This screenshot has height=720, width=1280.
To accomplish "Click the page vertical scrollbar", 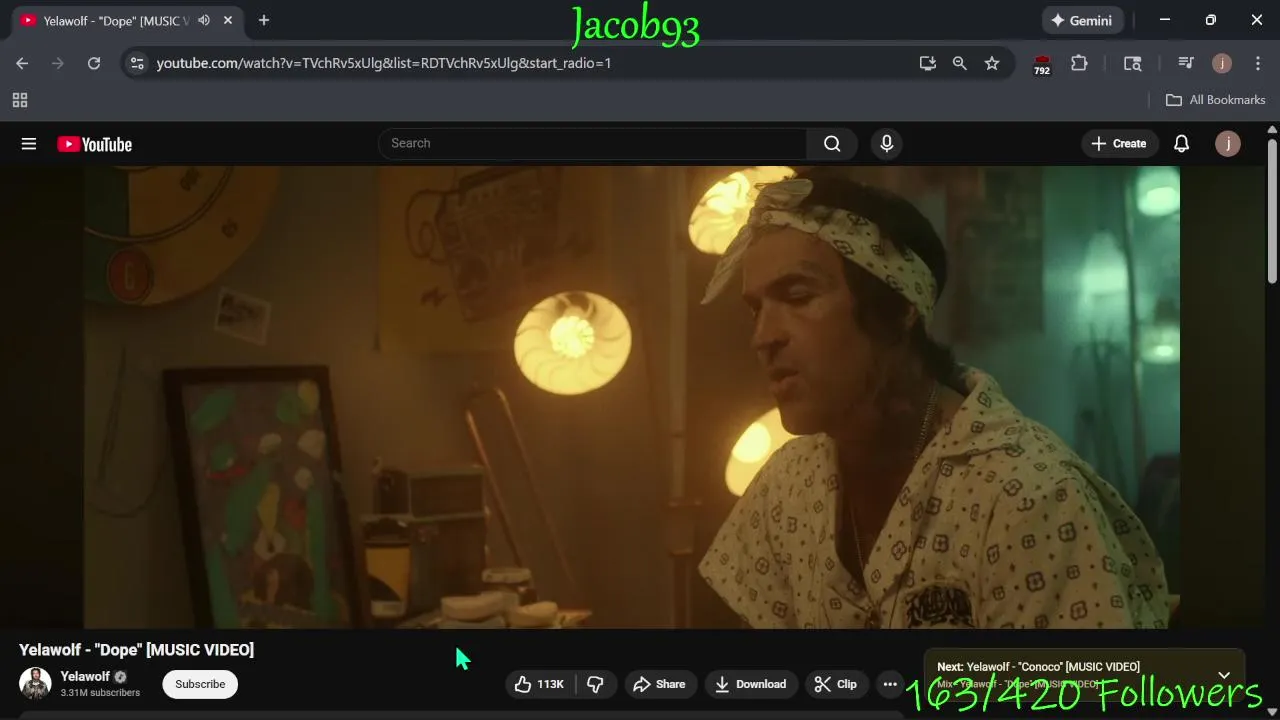I will [1272, 210].
